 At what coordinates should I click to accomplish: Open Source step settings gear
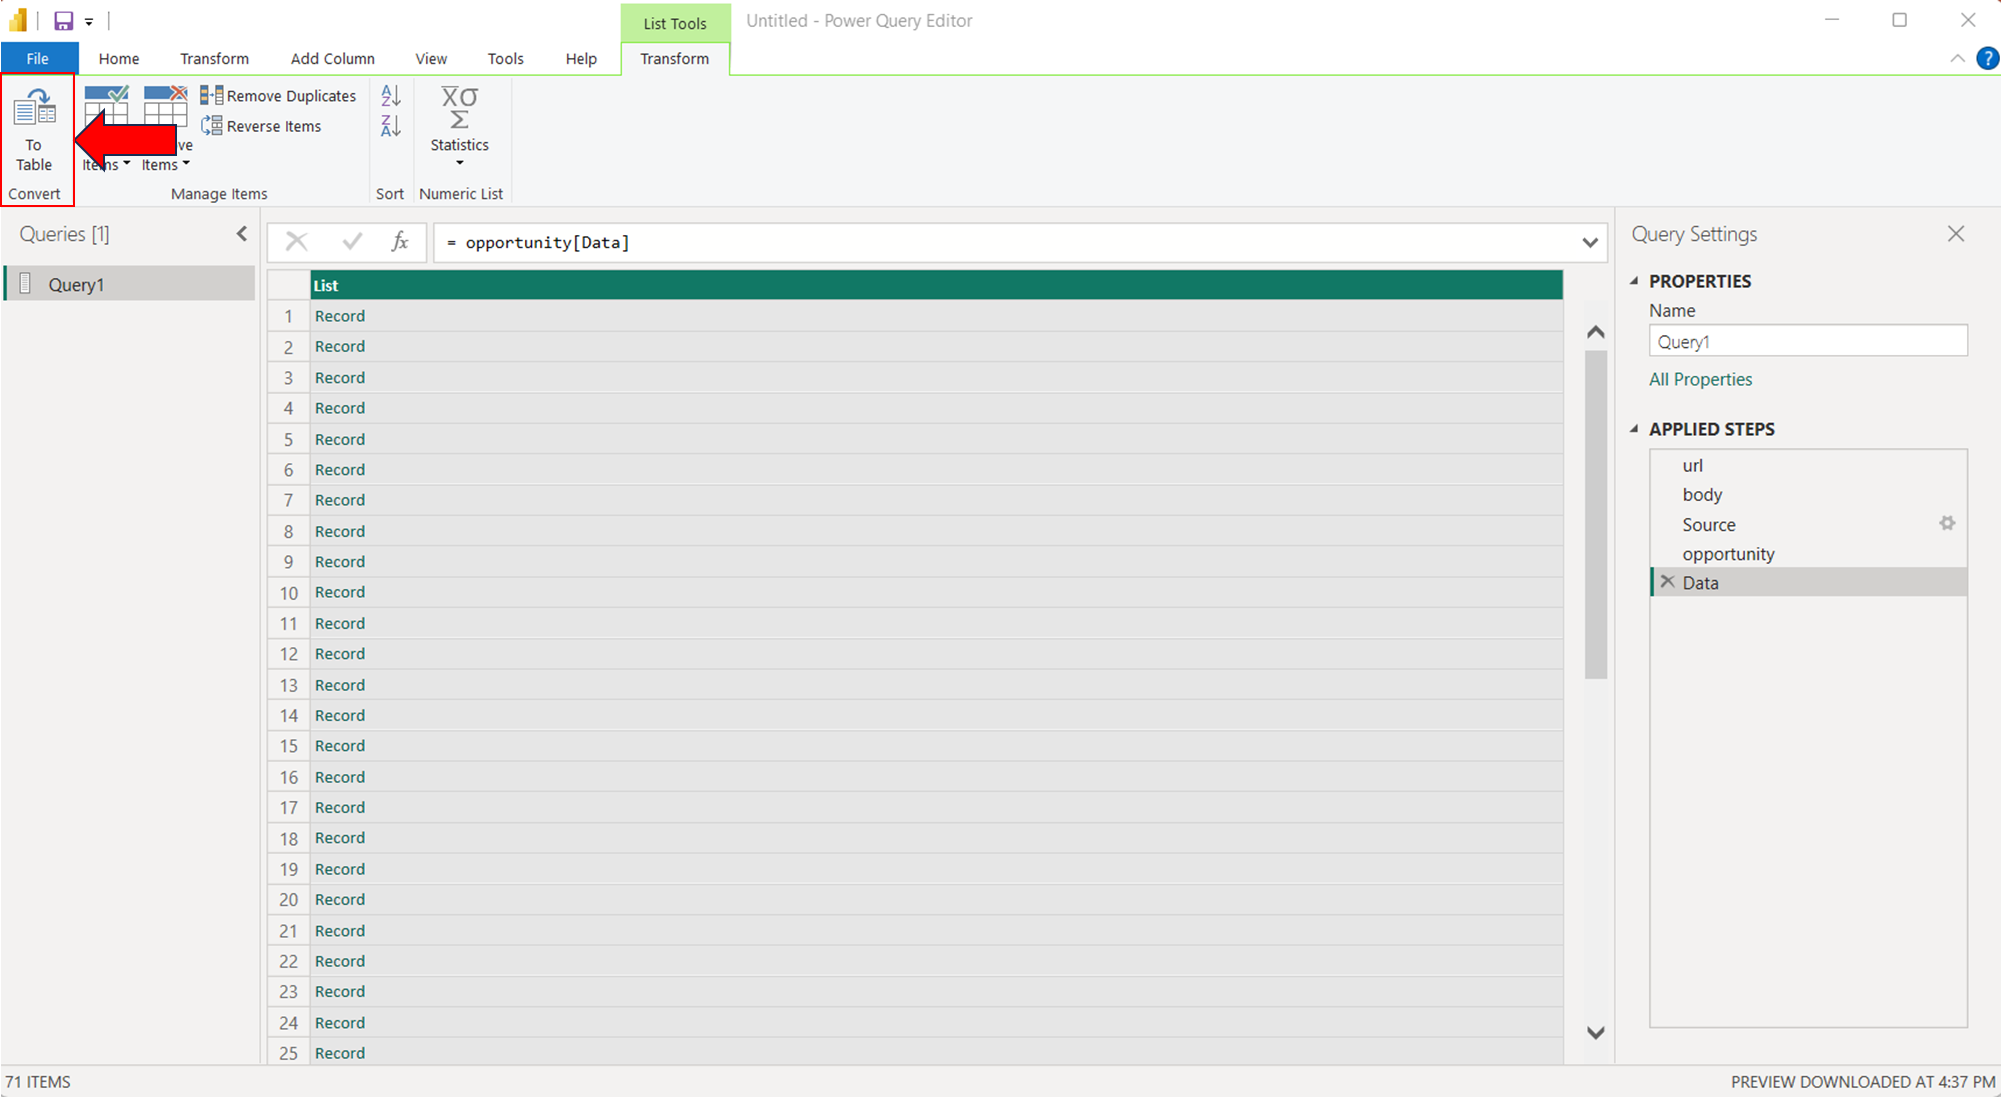(x=1946, y=523)
